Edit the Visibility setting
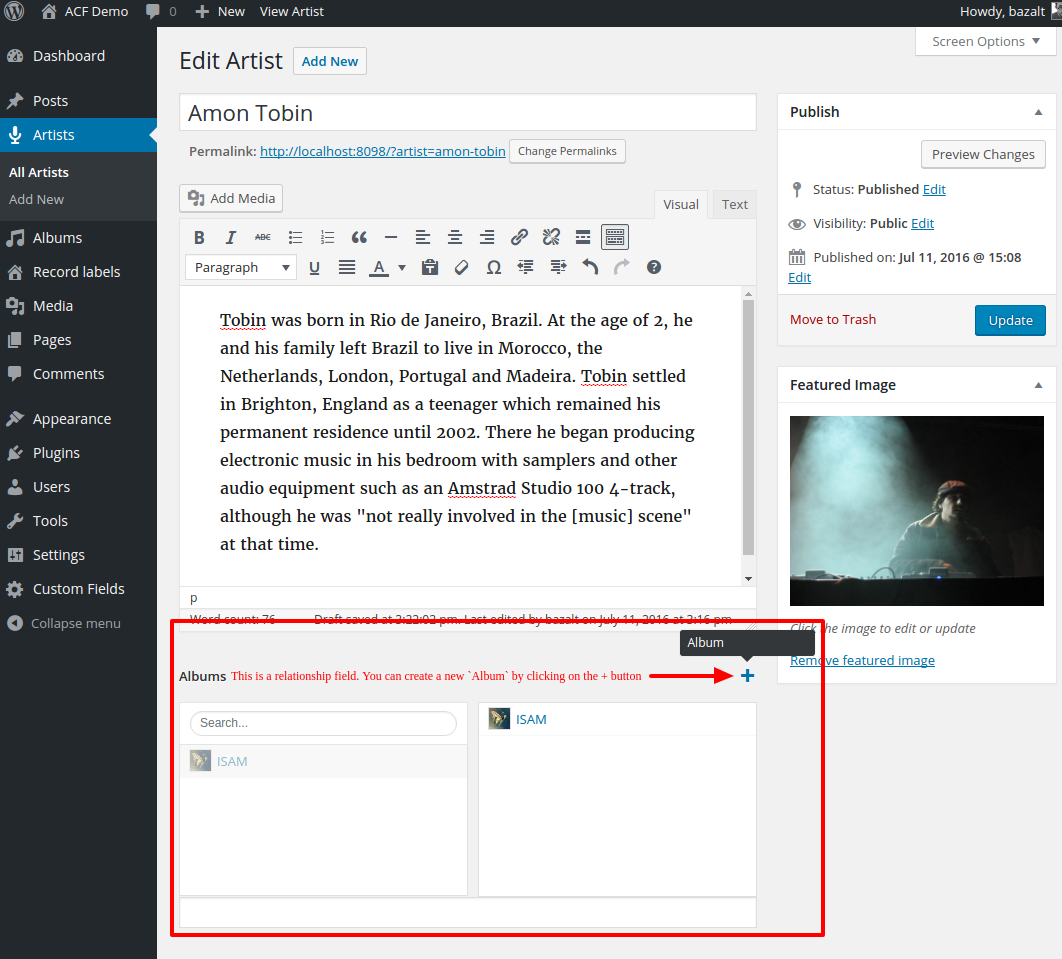This screenshot has height=959, width=1062. [922, 223]
